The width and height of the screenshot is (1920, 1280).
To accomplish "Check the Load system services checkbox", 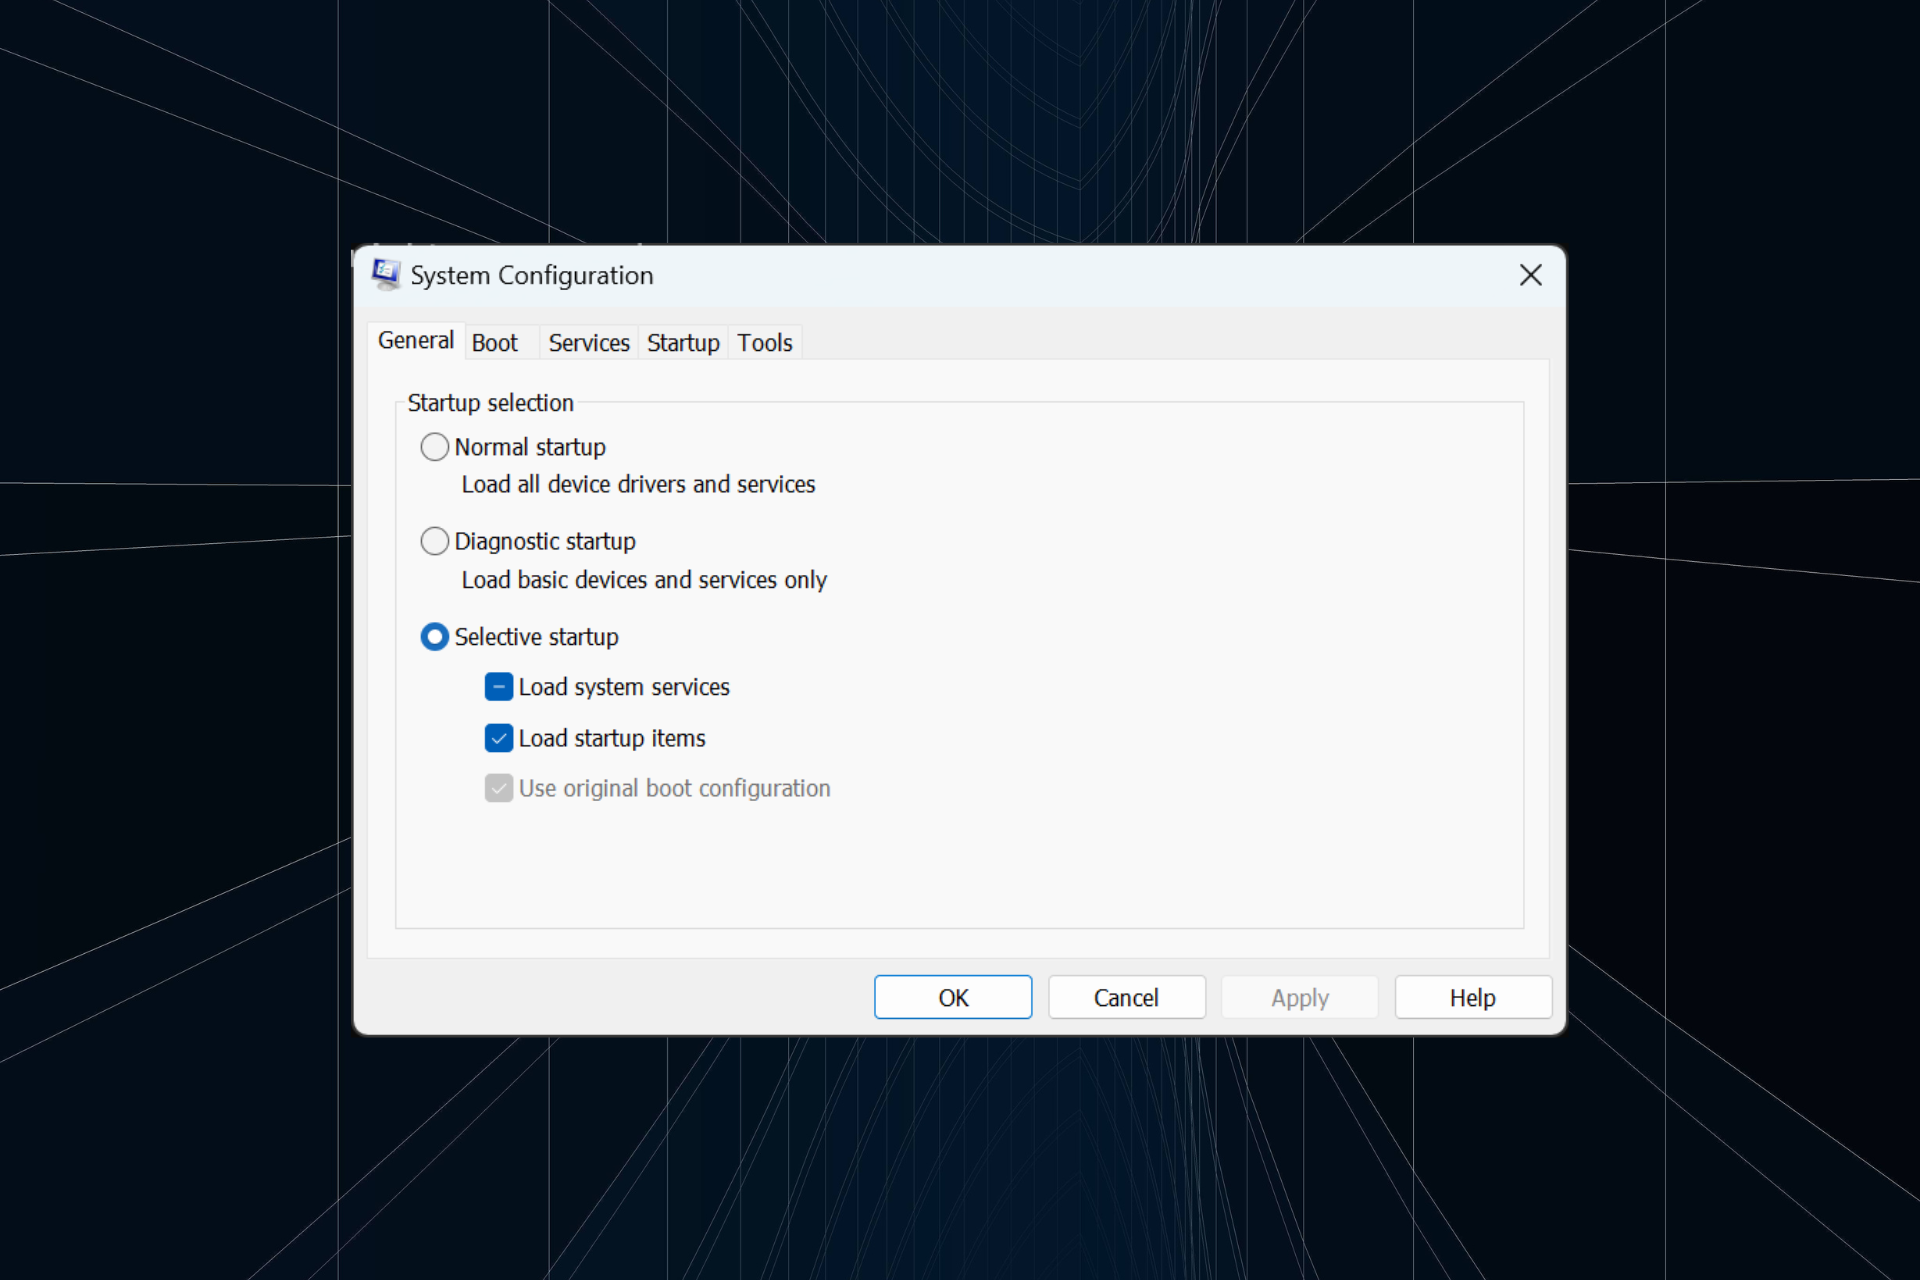I will click(x=498, y=687).
